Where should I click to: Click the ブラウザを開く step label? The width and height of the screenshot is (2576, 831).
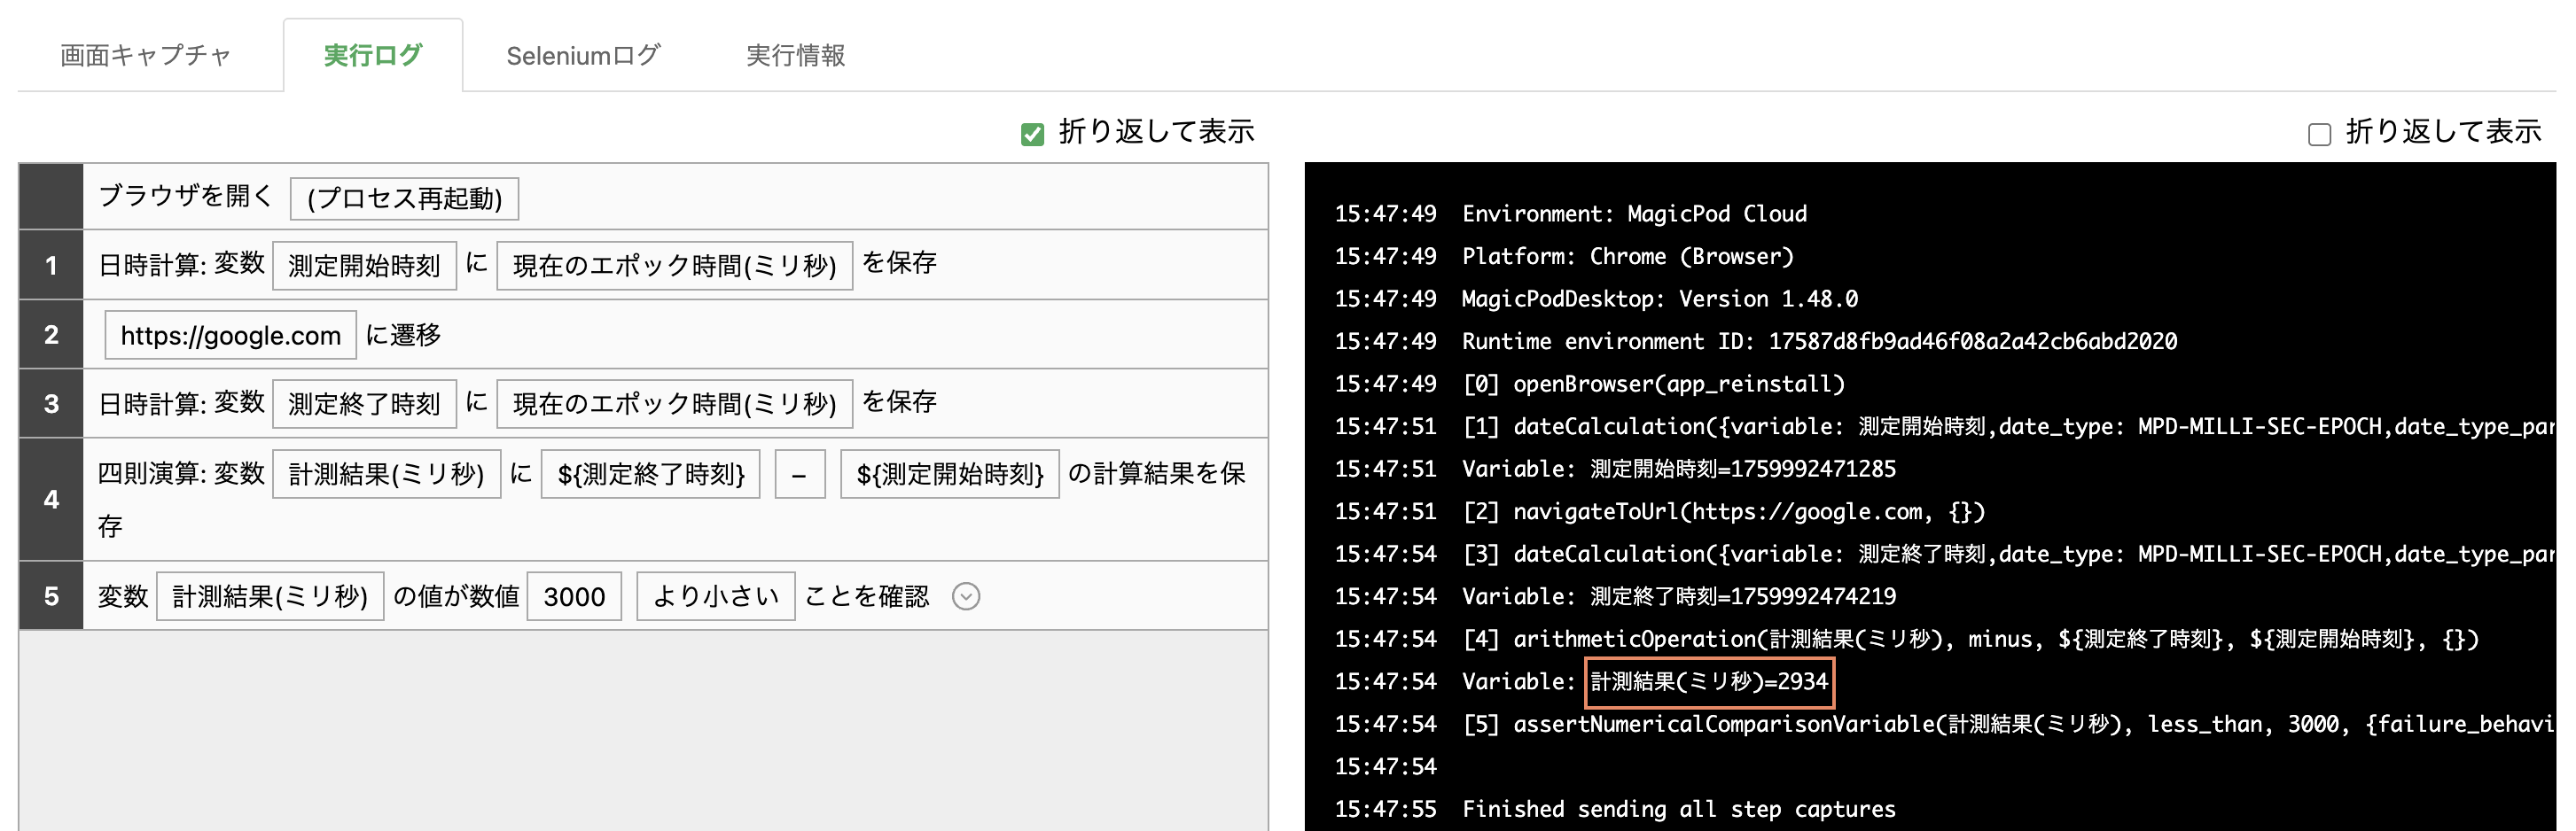pos(186,196)
